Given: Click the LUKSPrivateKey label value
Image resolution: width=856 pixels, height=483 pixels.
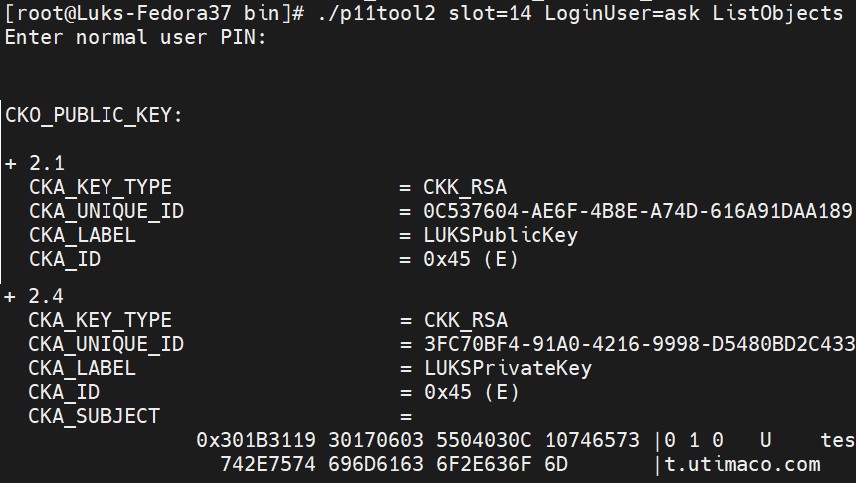Looking at the screenshot, I should click(508, 368).
